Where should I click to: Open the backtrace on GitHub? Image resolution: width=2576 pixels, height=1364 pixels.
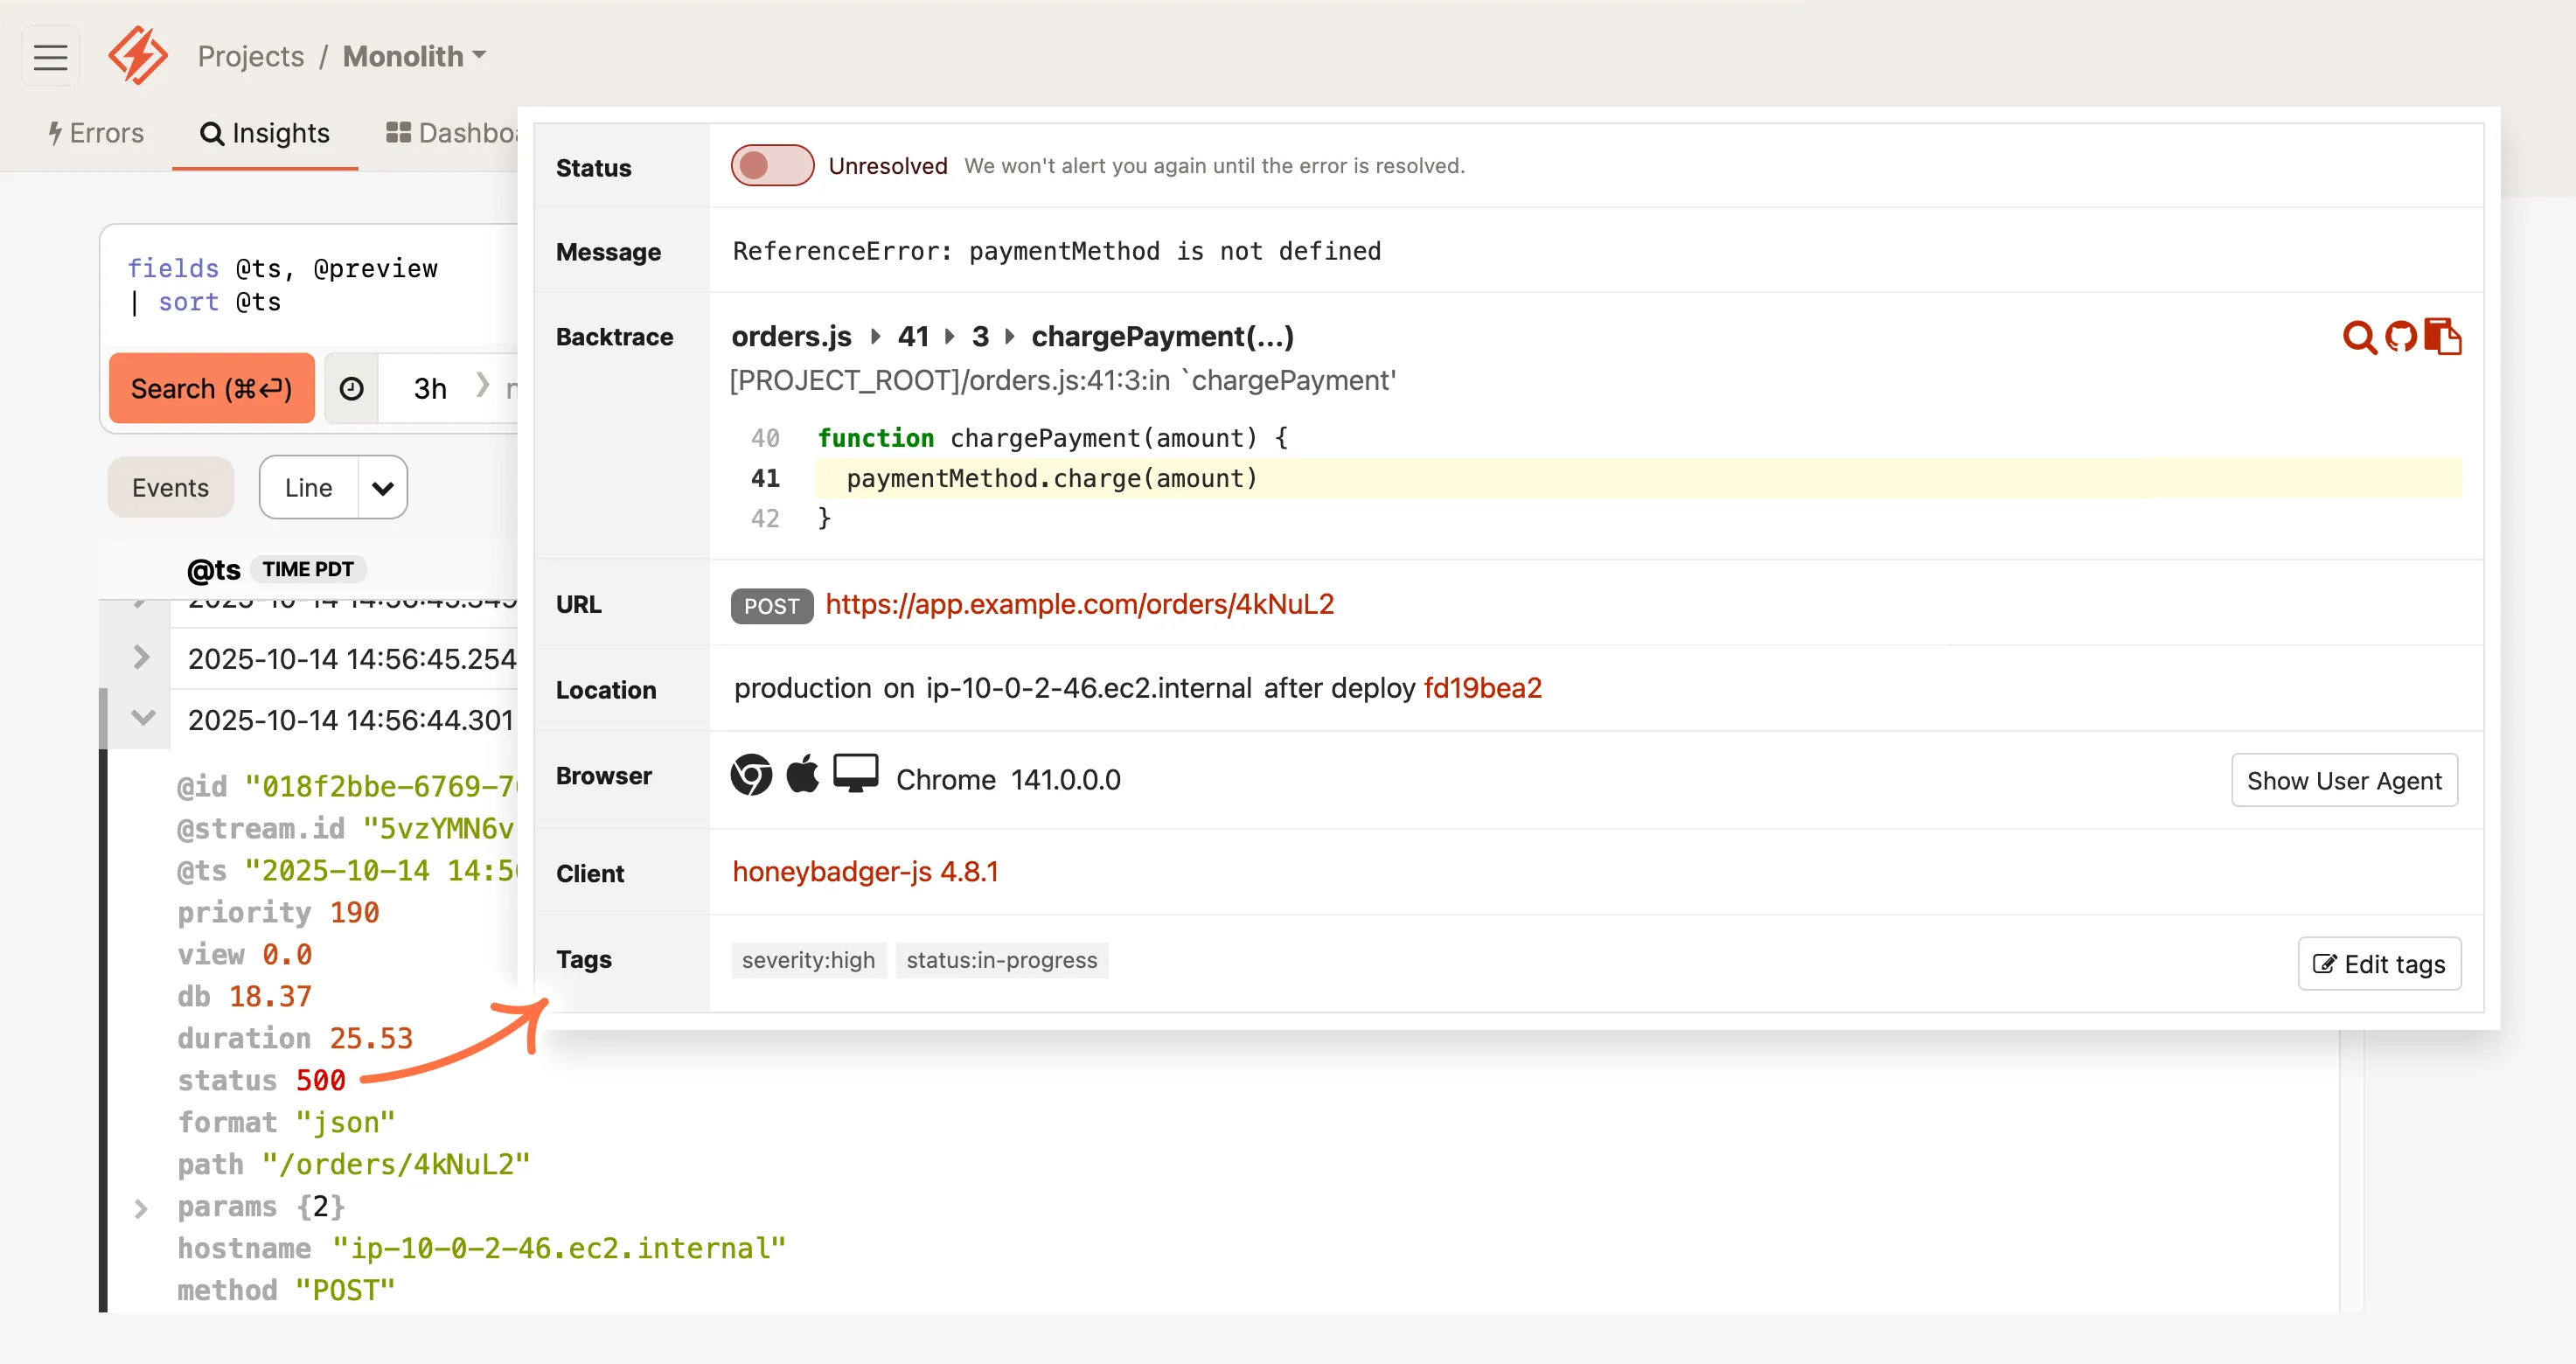coord(2401,337)
